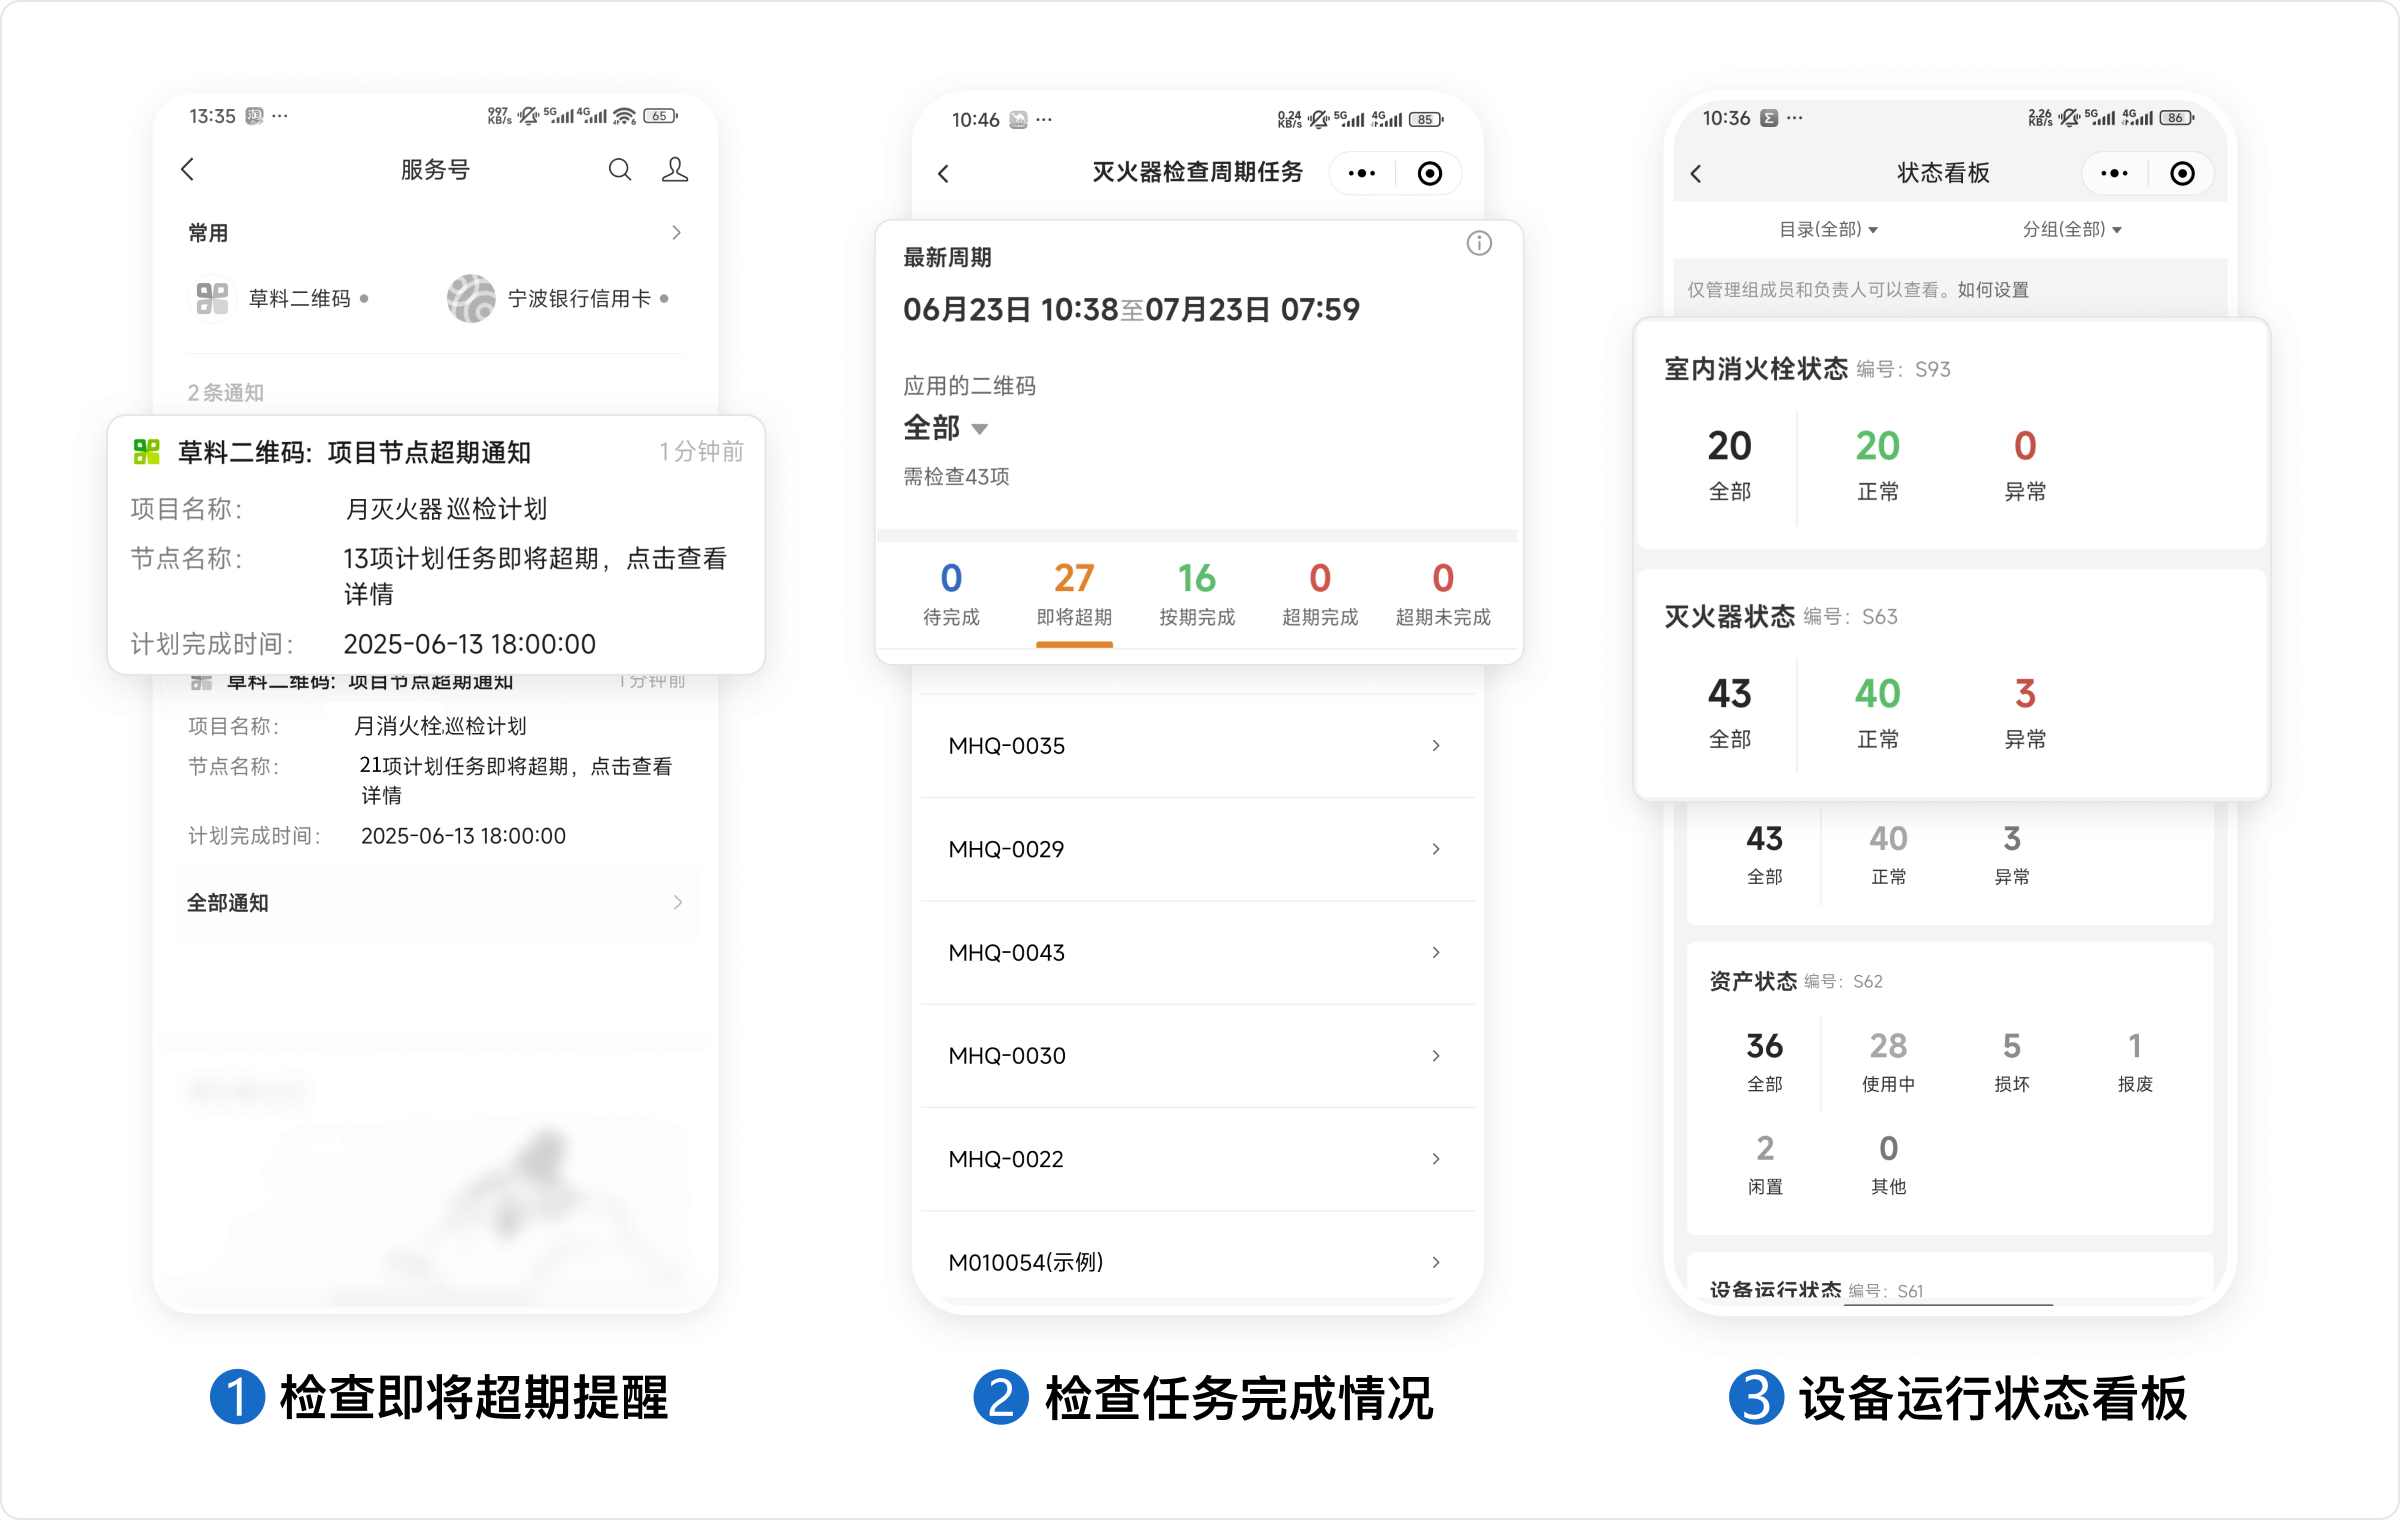Open the 分组(全部) filter dropdown
The height and width of the screenshot is (1520, 2400).
2072,230
